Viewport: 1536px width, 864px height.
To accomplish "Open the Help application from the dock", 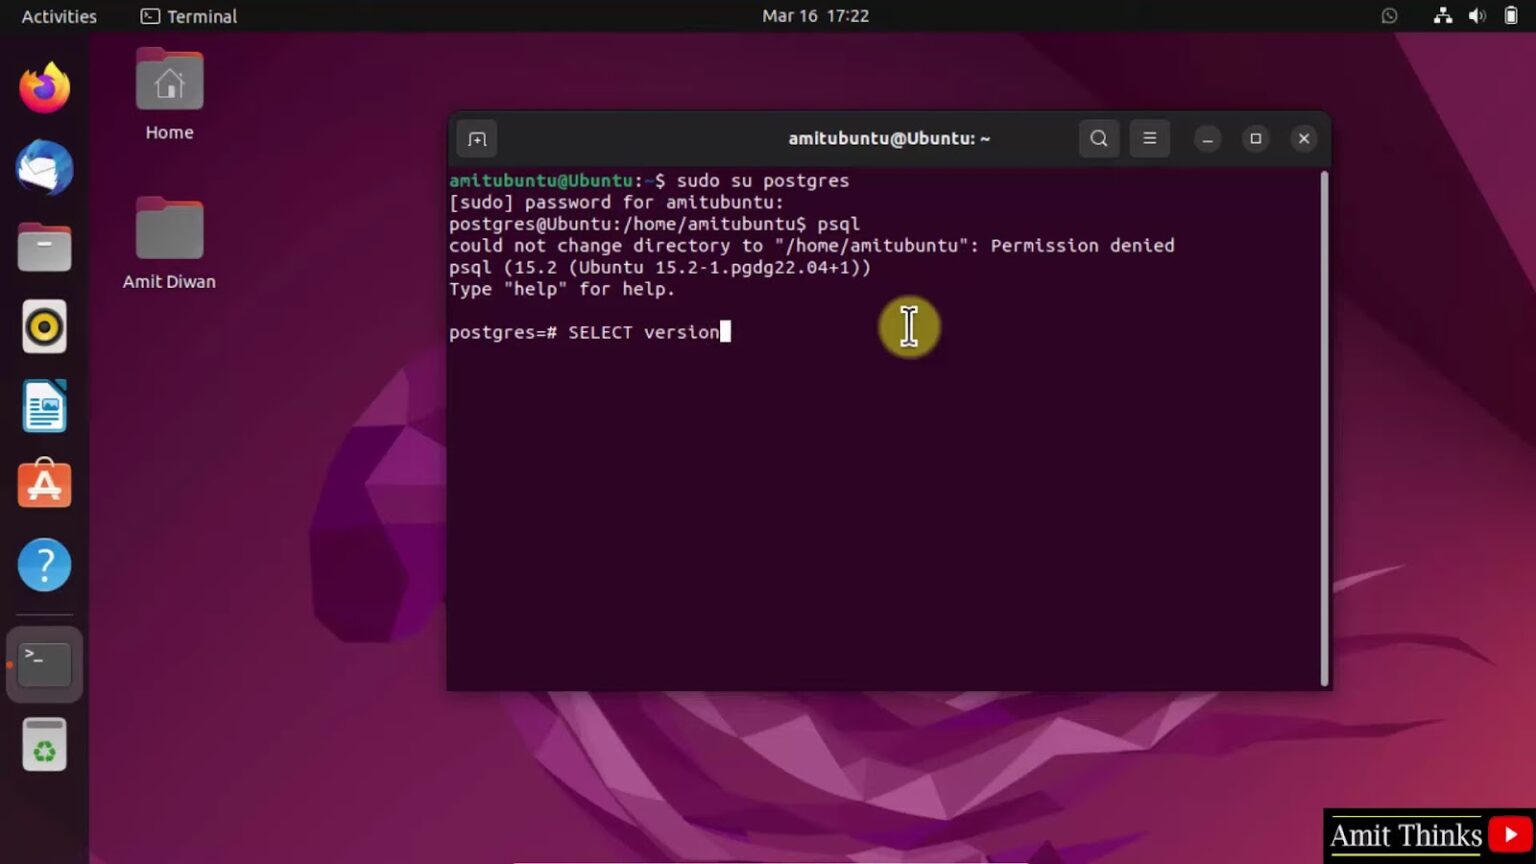I will [44, 564].
